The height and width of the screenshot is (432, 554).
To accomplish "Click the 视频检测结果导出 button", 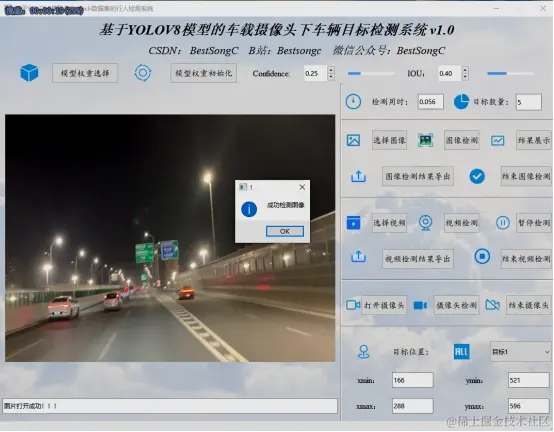I will [418, 259].
